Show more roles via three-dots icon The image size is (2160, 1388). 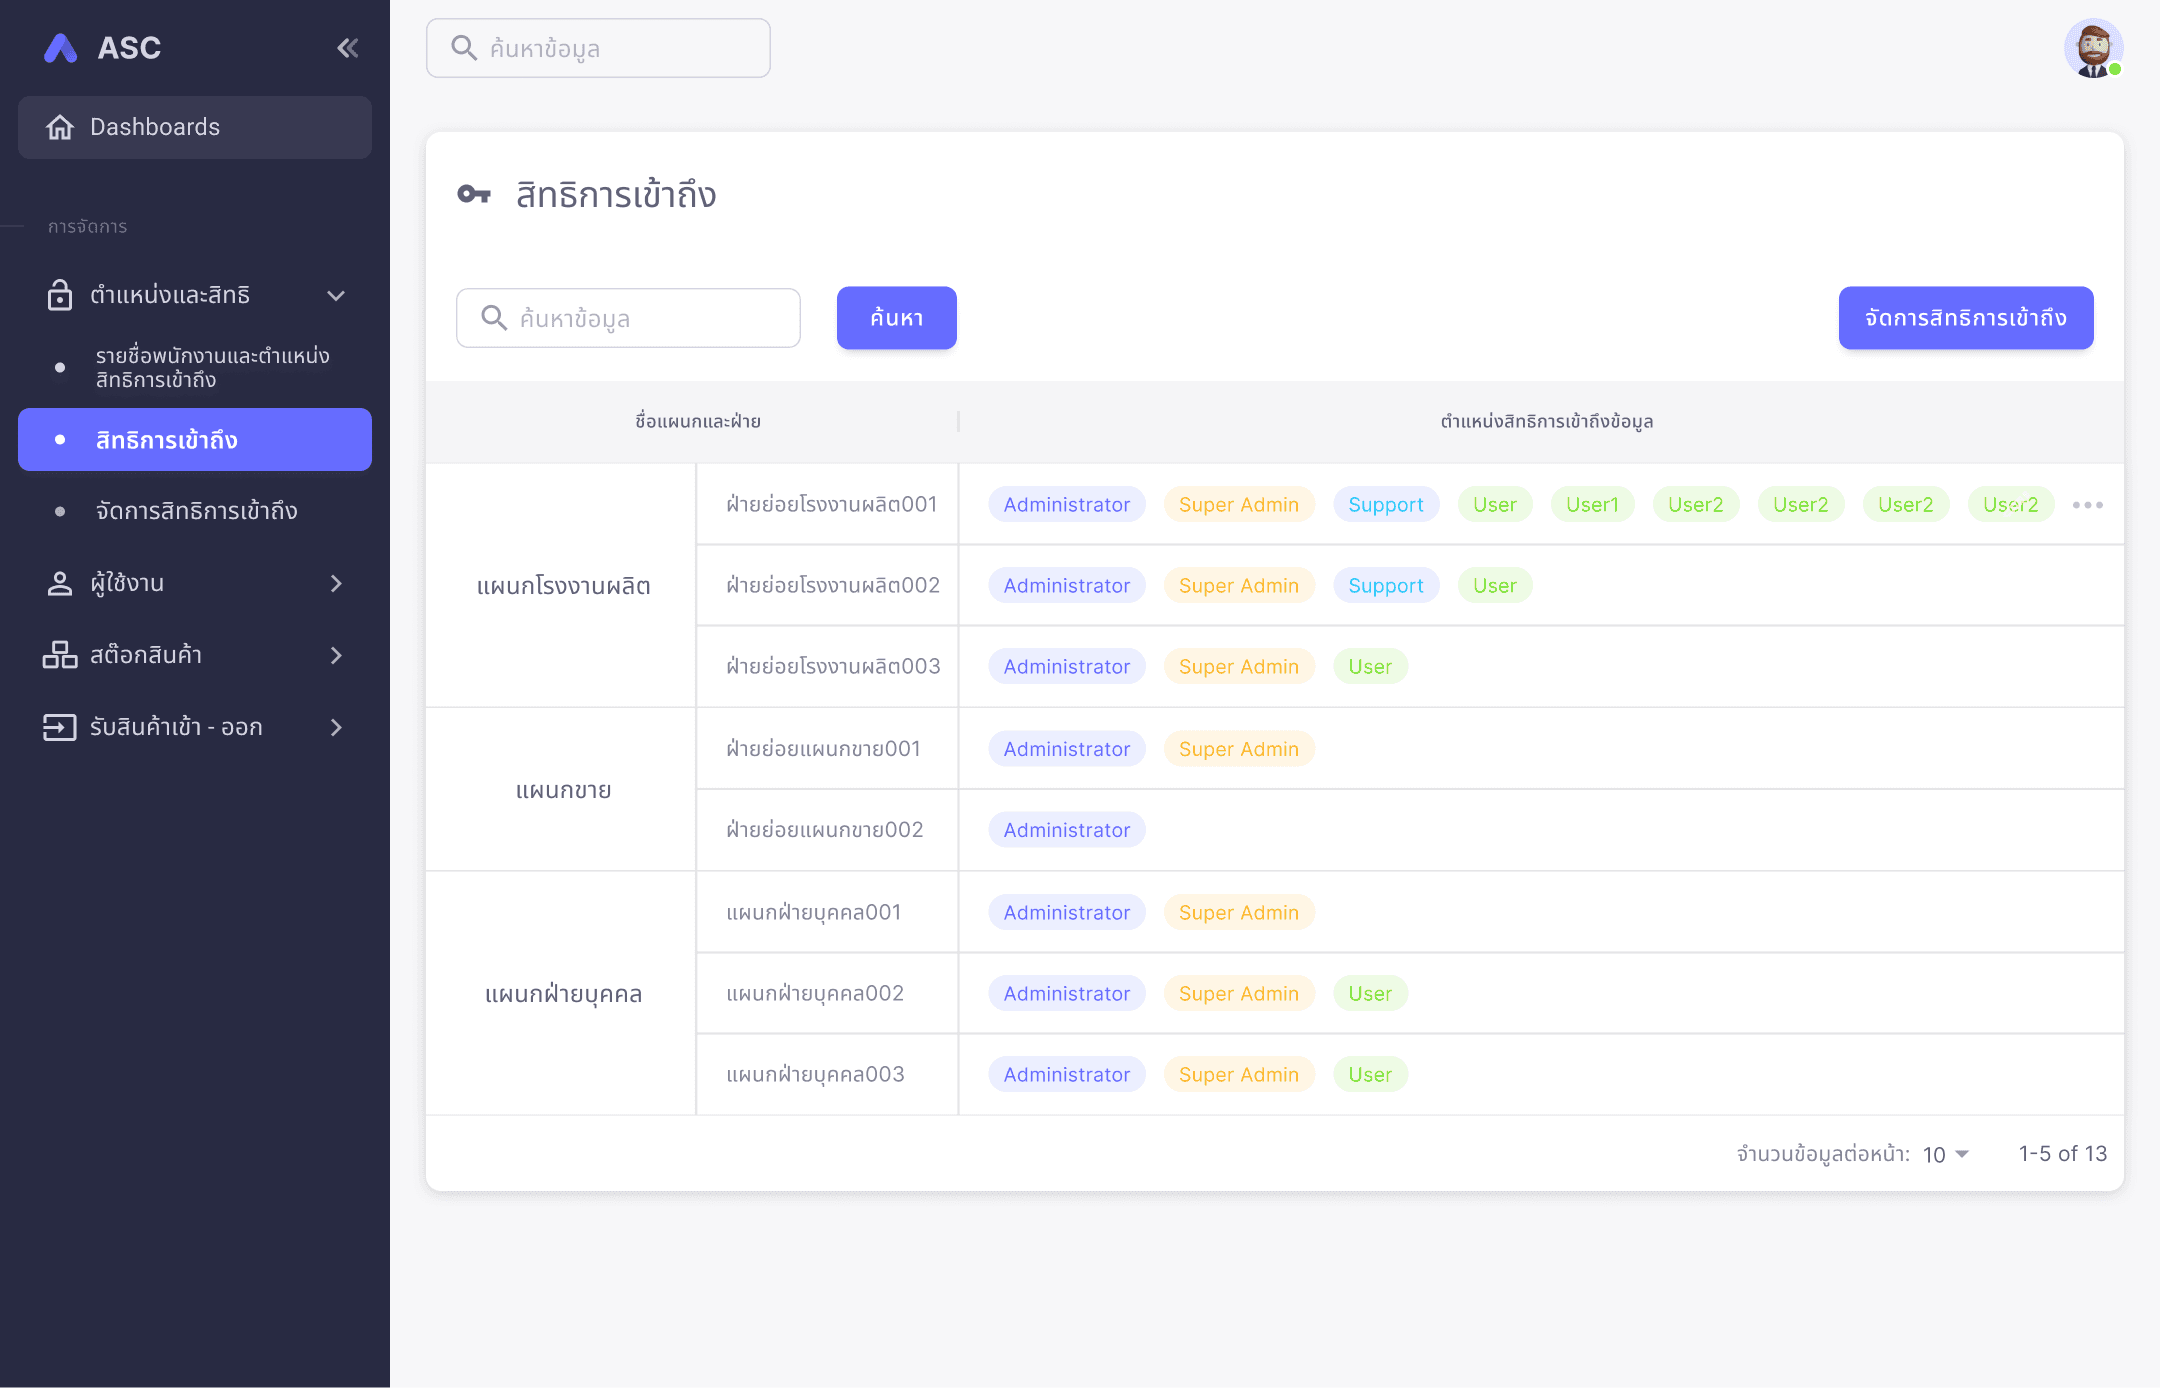(x=2087, y=505)
